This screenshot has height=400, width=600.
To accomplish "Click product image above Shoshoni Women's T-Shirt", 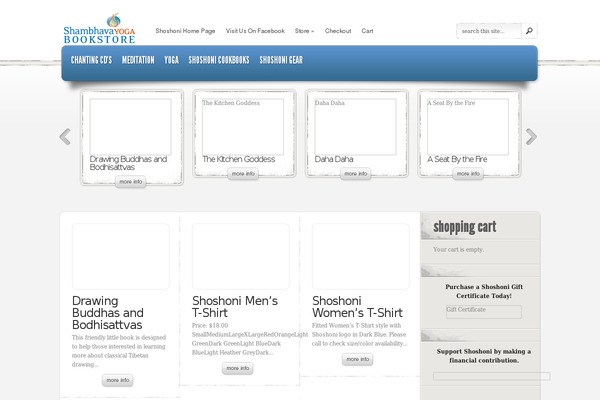I will pyautogui.click(x=361, y=256).
